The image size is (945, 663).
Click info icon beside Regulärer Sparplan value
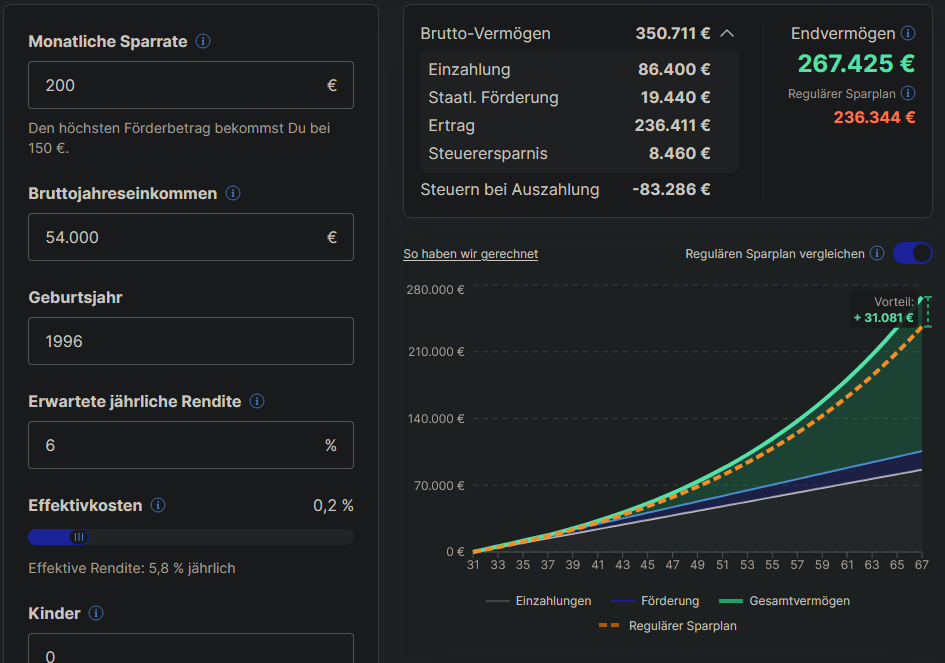(x=908, y=93)
